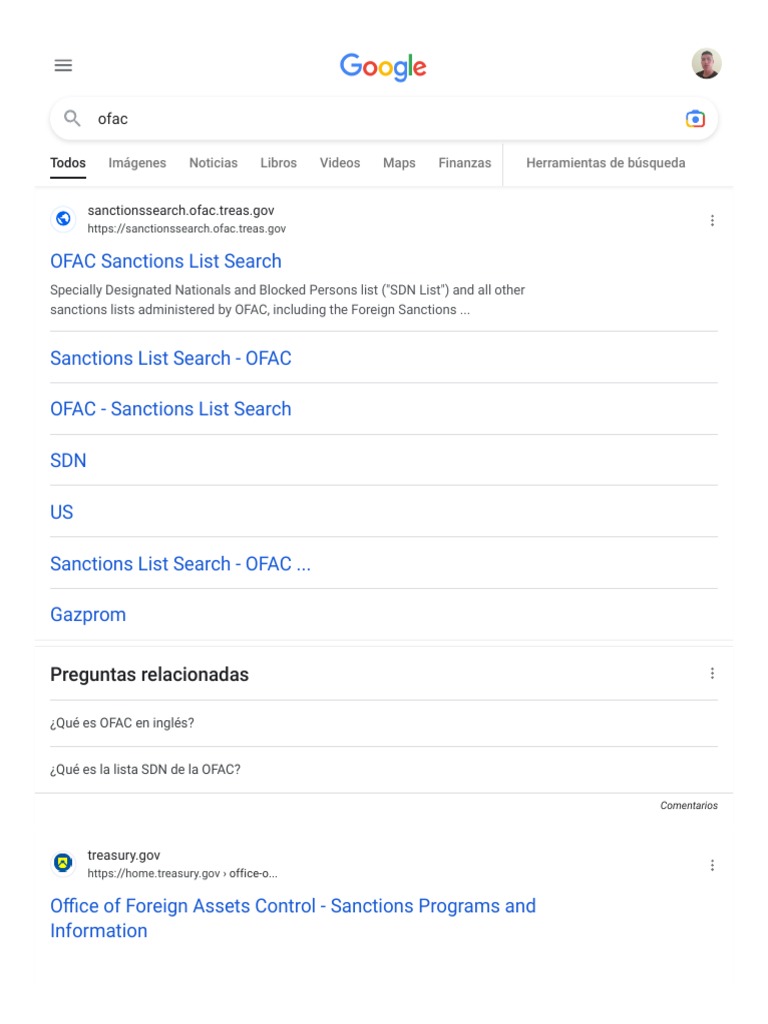Open the SDN sitelink

click(x=68, y=461)
